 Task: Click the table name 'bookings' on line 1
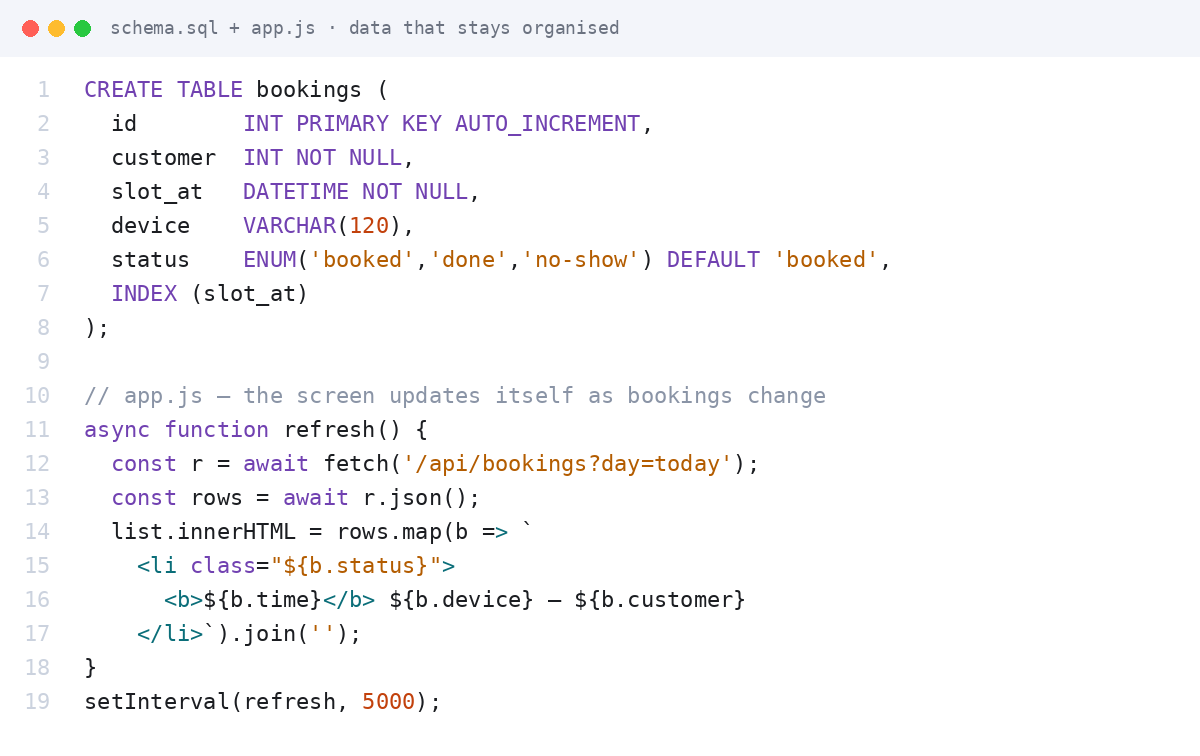[x=309, y=90]
